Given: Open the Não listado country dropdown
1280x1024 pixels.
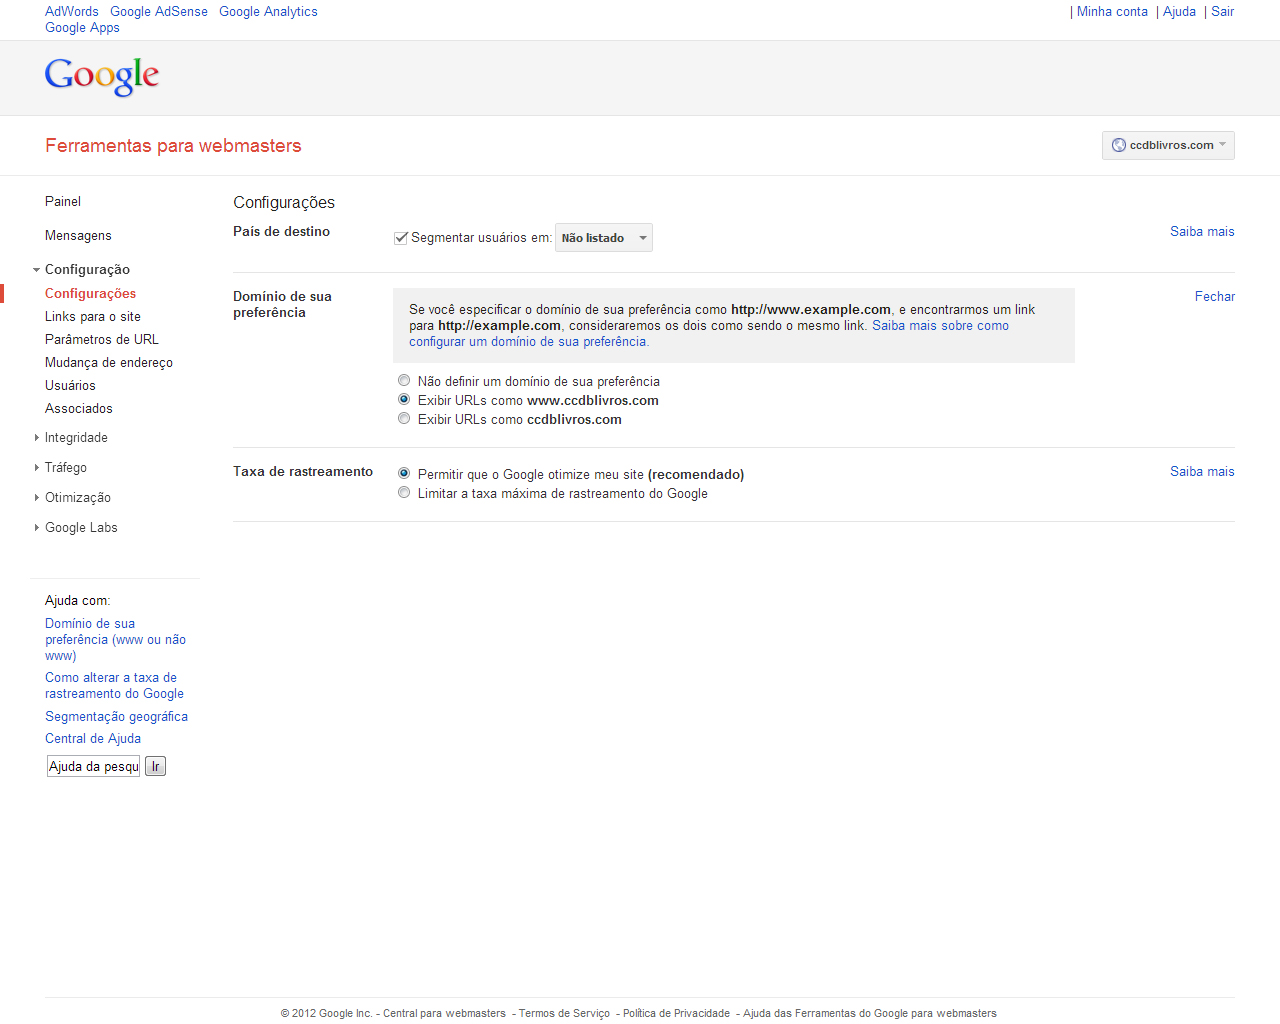Looking at the screenshot, I should pyautogui.click(x=603, y=238).
